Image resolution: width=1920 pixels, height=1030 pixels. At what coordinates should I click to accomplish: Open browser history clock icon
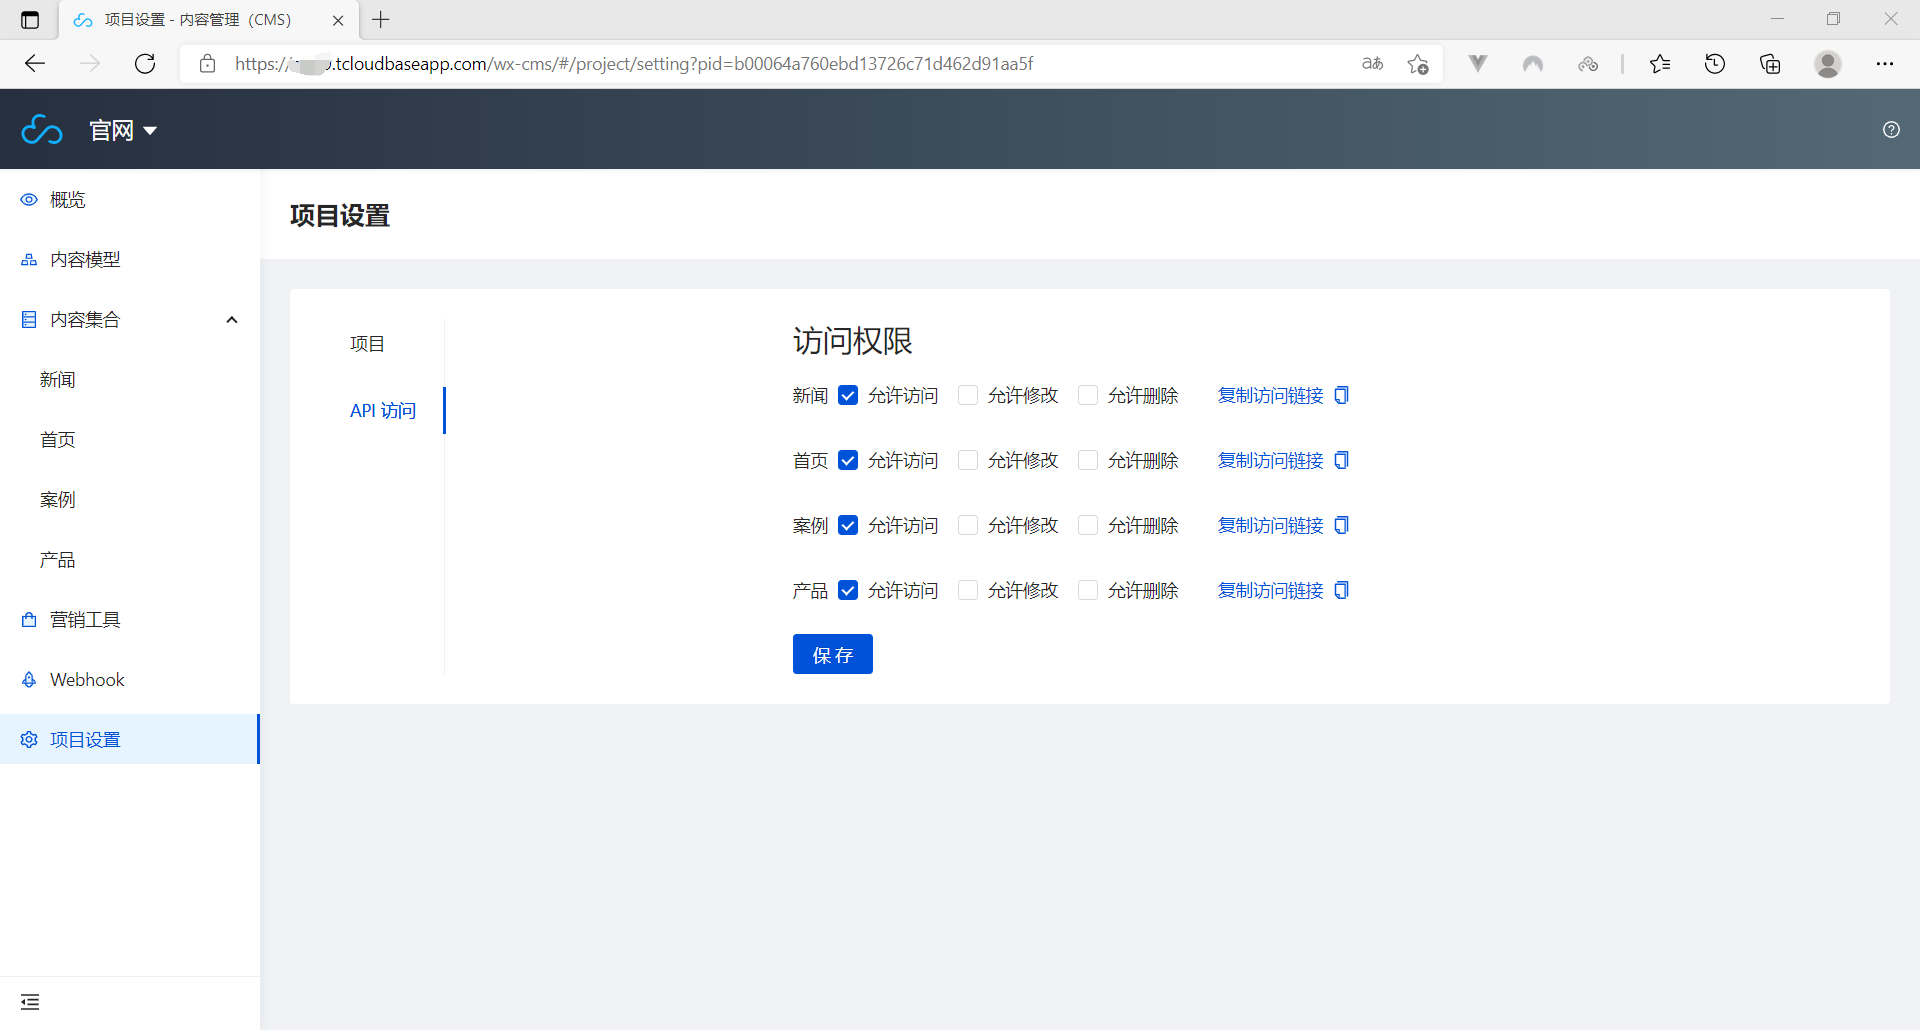(1714, 64)
